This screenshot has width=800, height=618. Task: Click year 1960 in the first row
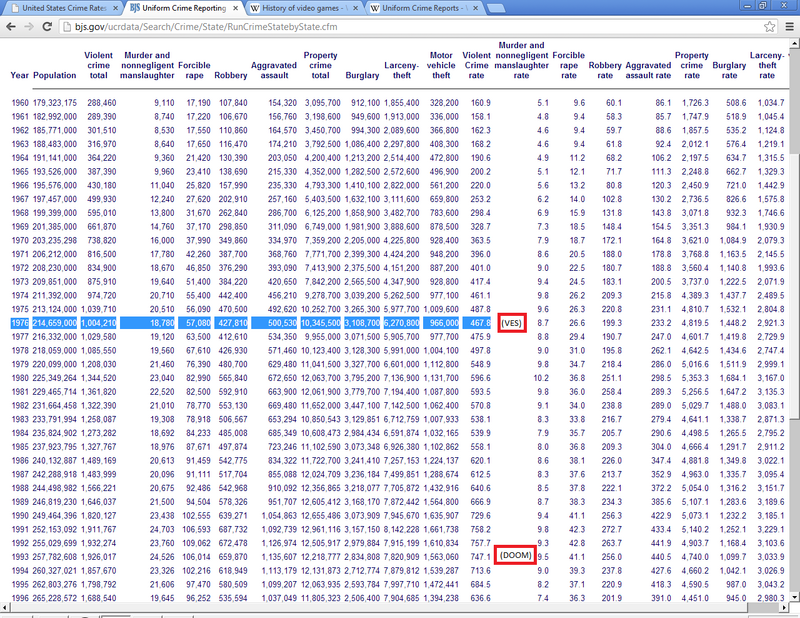point(20,103)
